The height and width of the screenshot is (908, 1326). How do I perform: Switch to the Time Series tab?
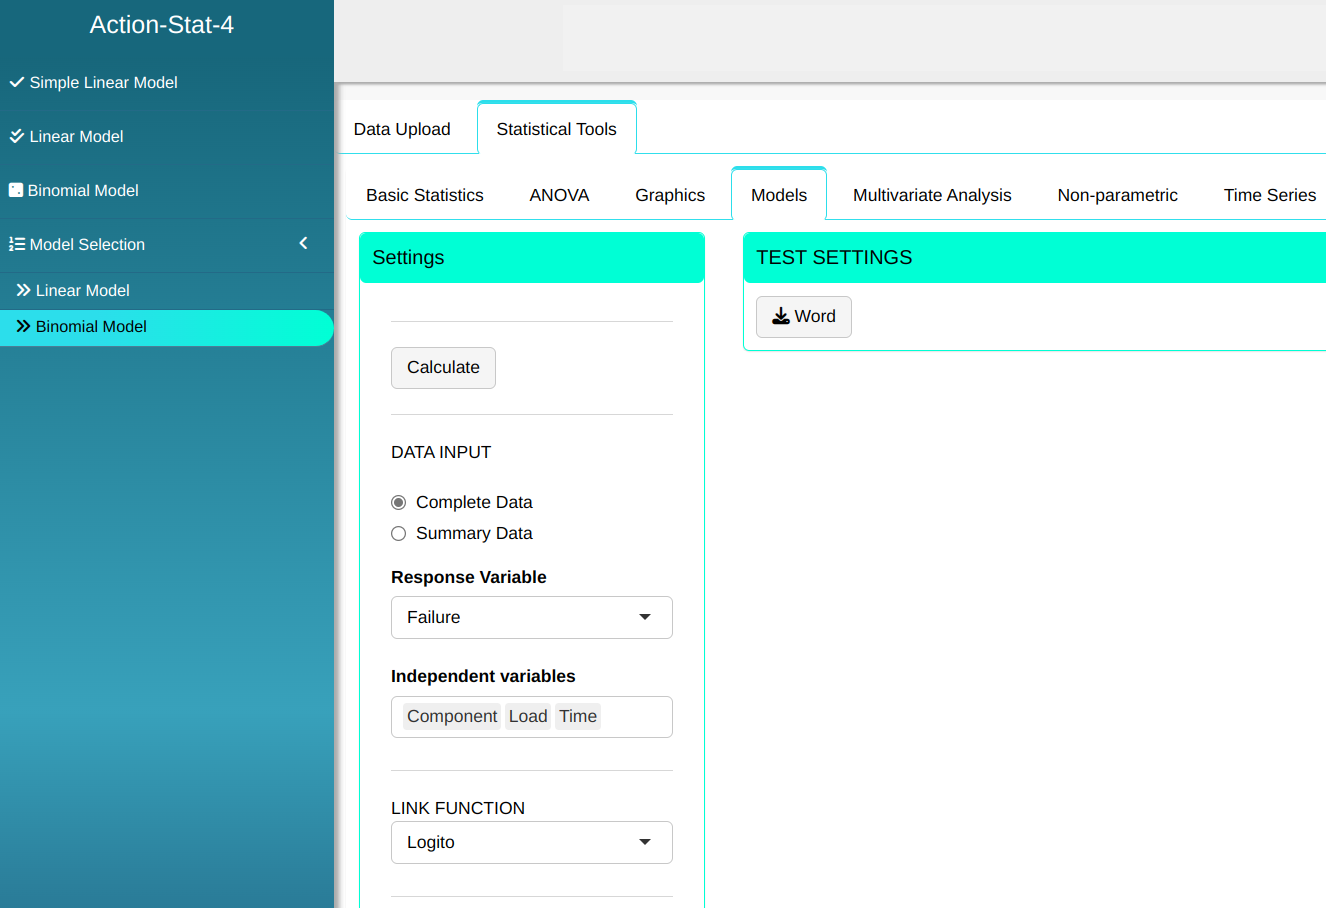tap(1269, 196)
